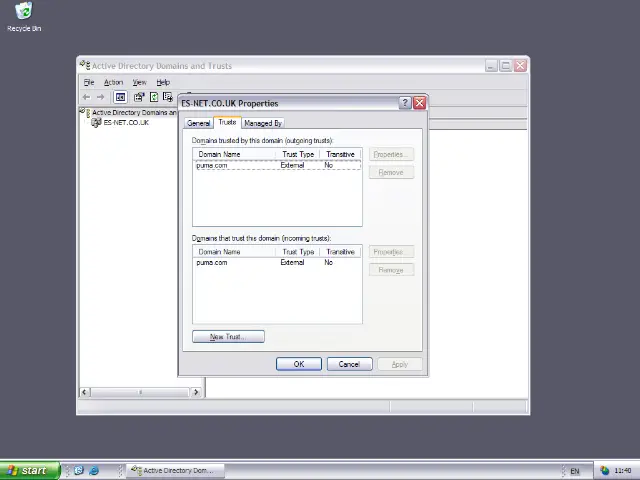The width and height of the screenshot is (640, 480).
Task: Click the disabled Apply button
Action: (400, 364)
